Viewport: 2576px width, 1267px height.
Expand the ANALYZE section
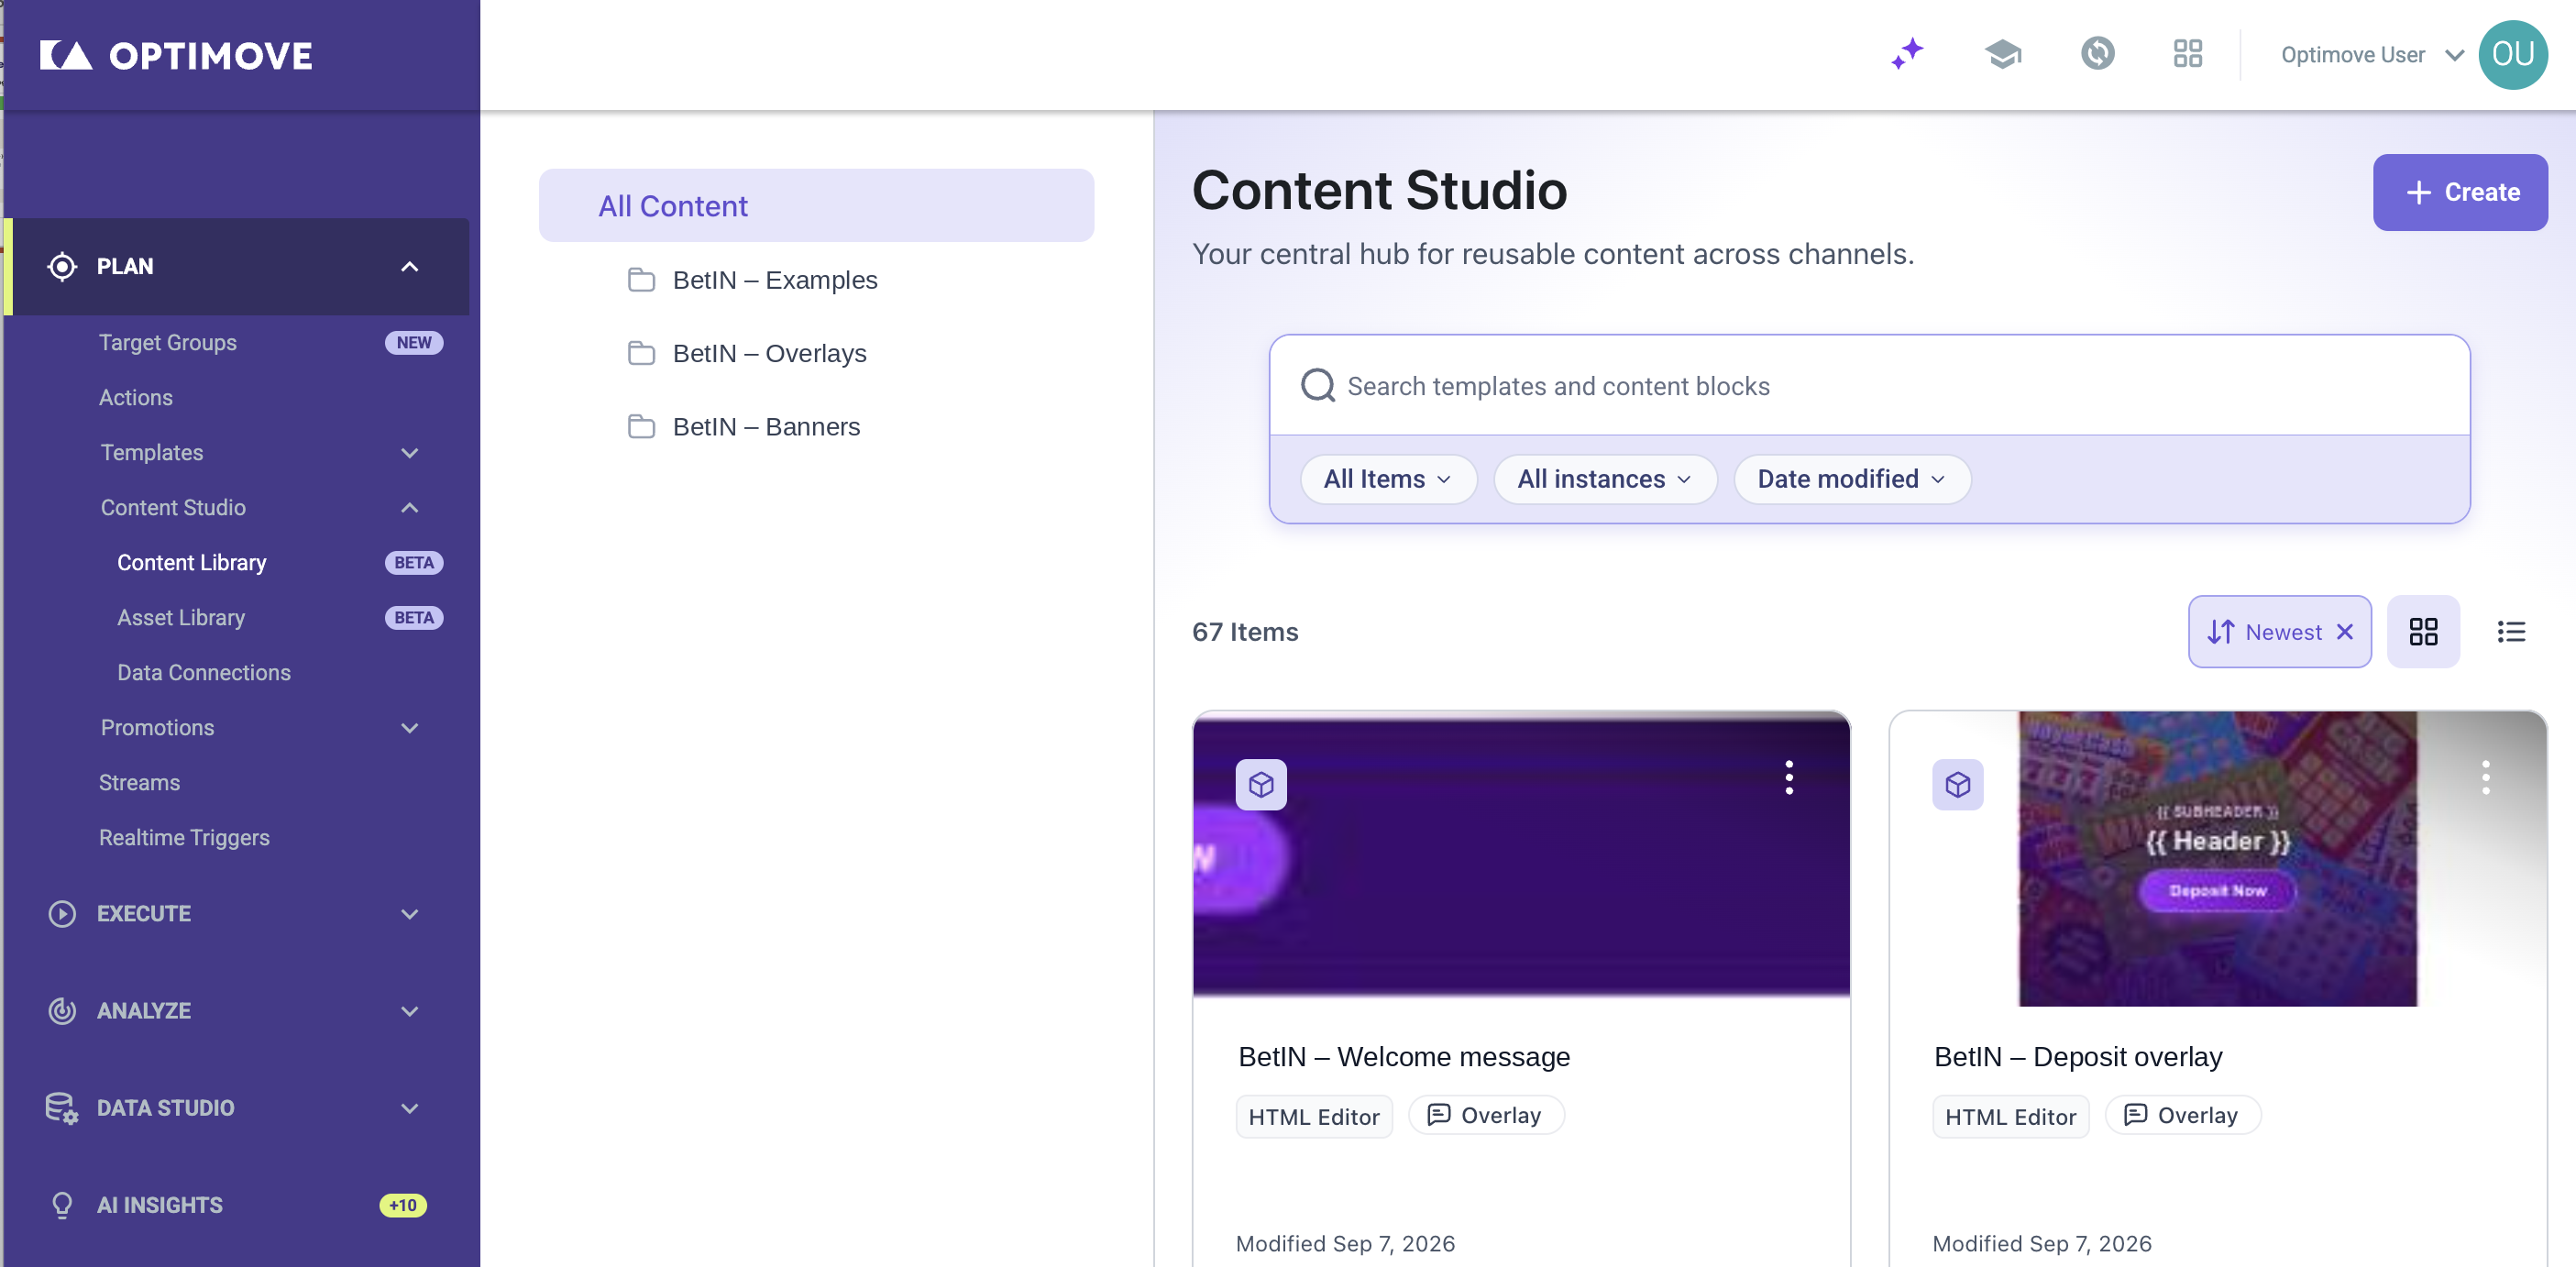(409, 1011)
